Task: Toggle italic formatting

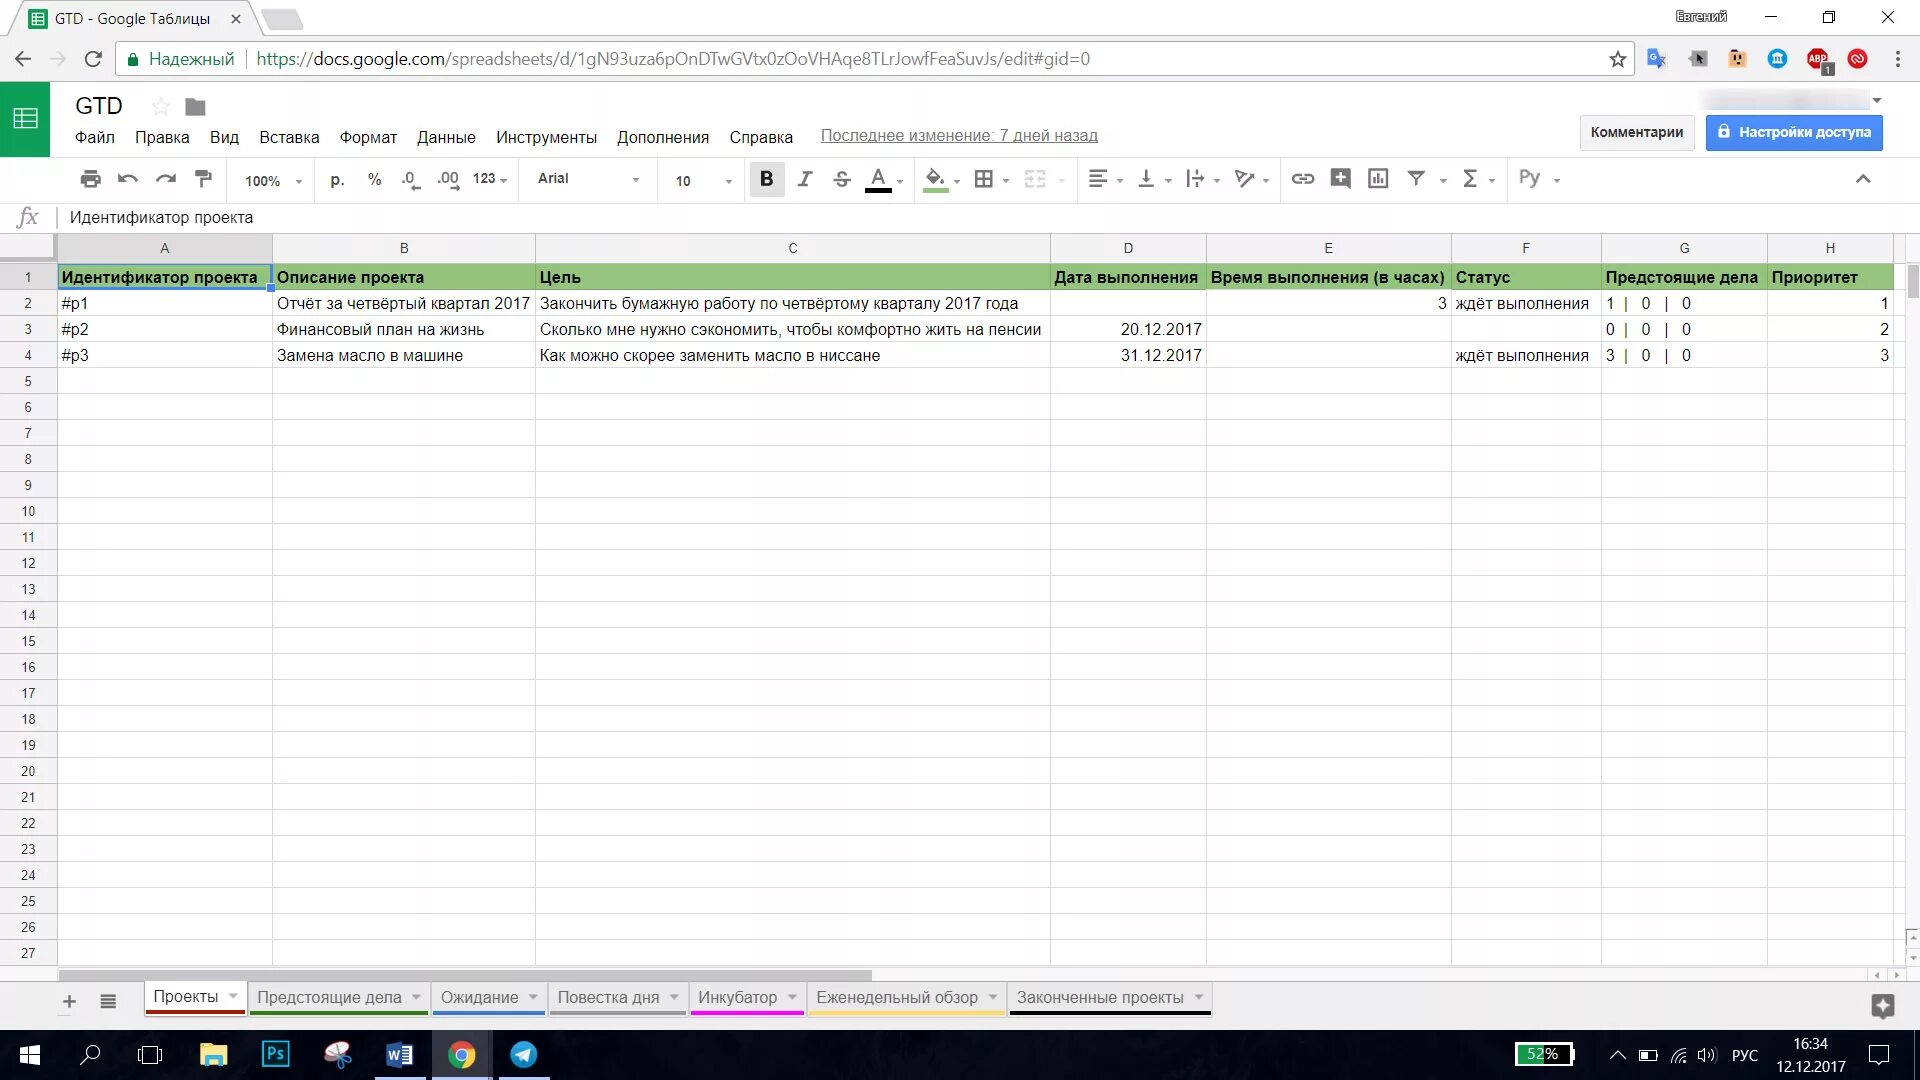Action: 804,179
